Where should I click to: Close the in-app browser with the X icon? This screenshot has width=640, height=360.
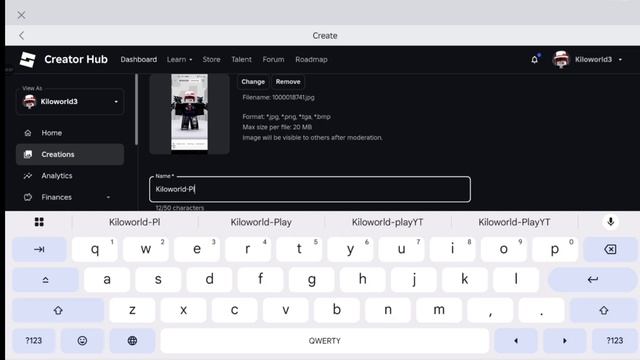coord(21,15)
